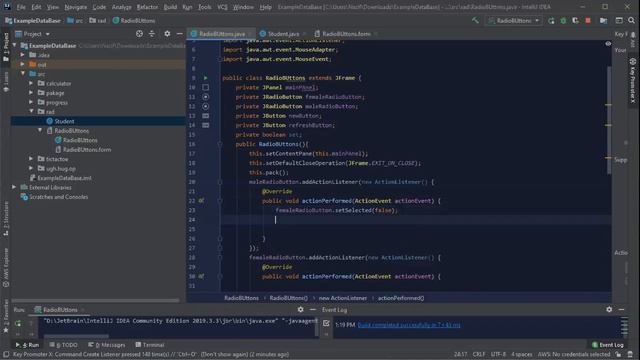Open the VCS menu
This screenshot has width=640, height=360.
[222, 7]
